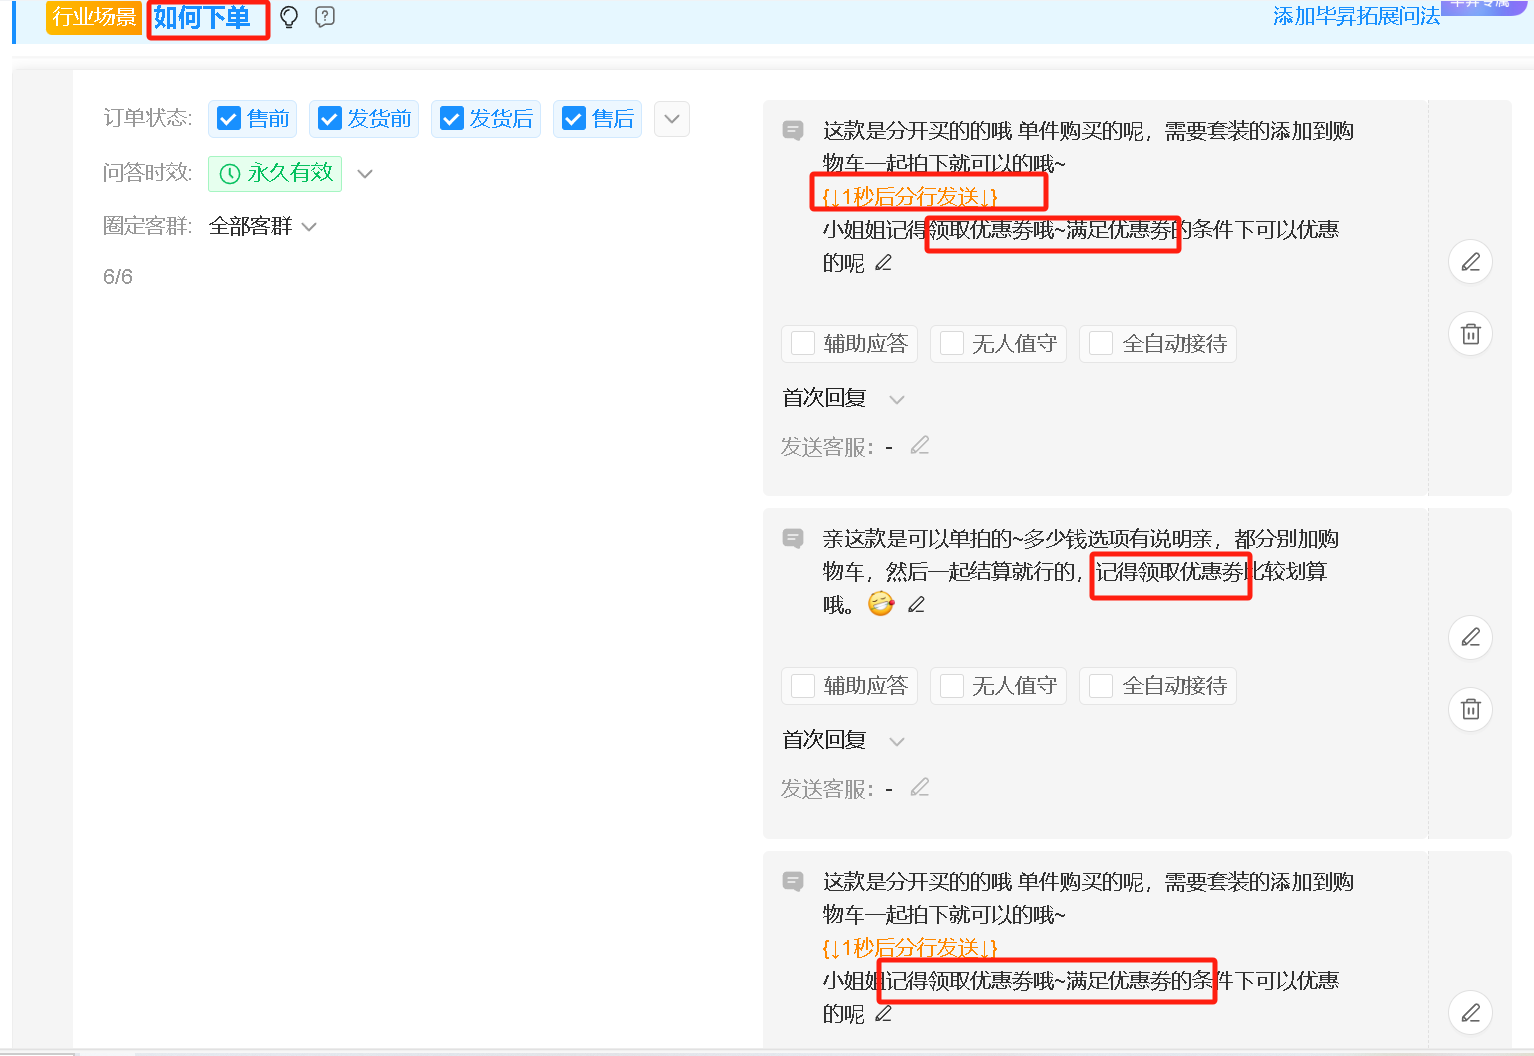Click the 永久有效 validity tag
Image resolution: width=1534 pixels, height=1056 pixels.
tap(275, 174)
